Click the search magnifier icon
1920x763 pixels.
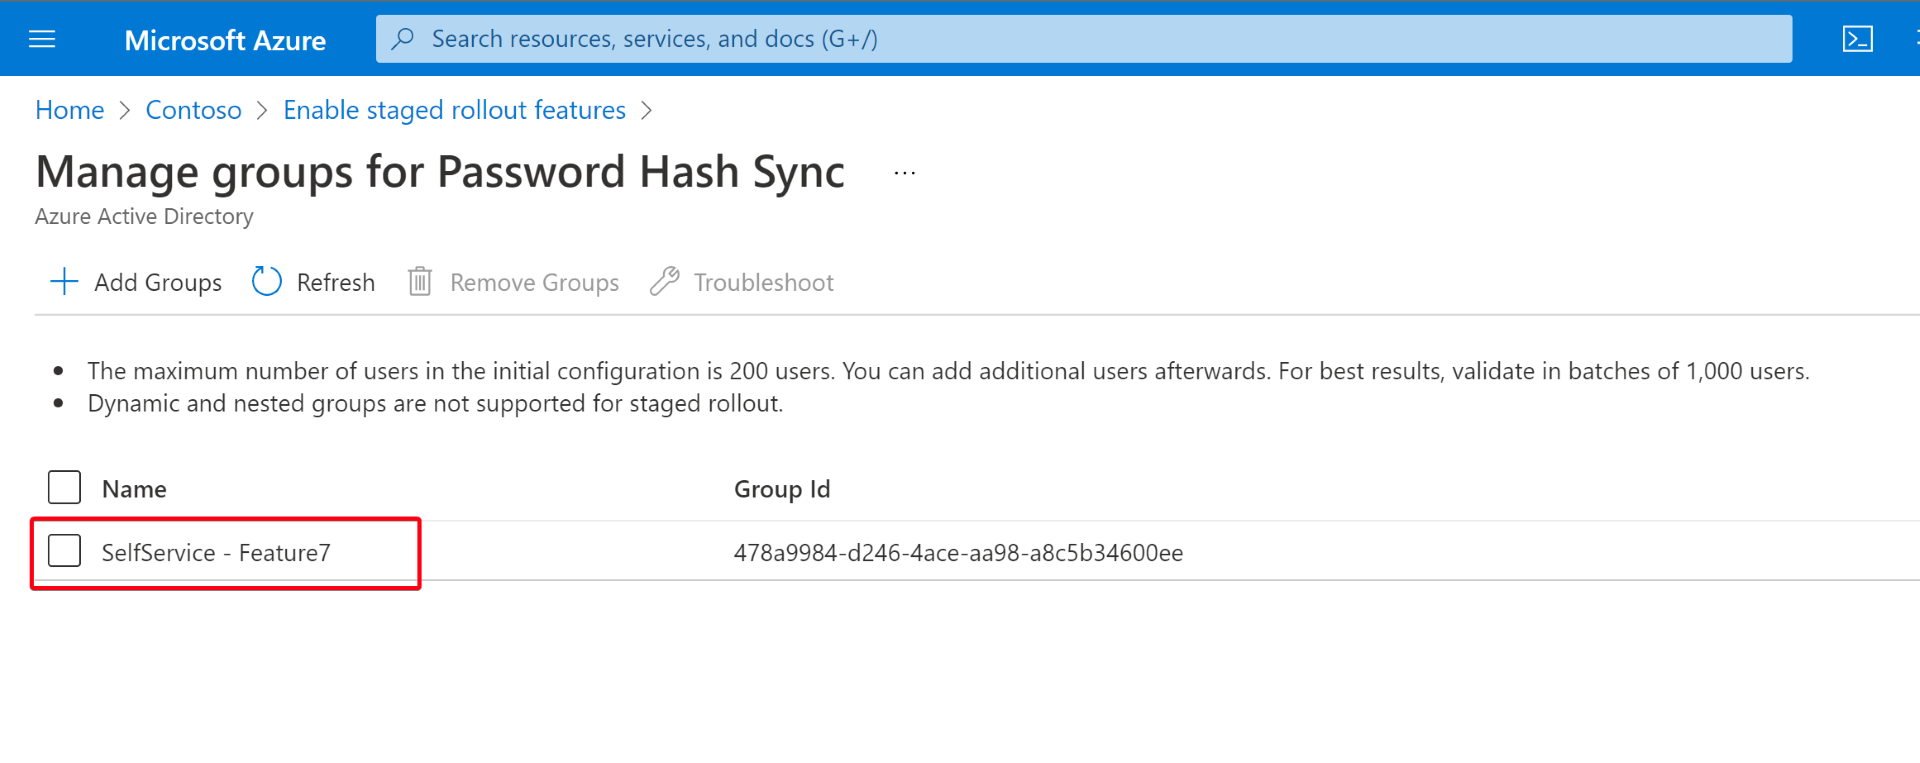[403, 39]
